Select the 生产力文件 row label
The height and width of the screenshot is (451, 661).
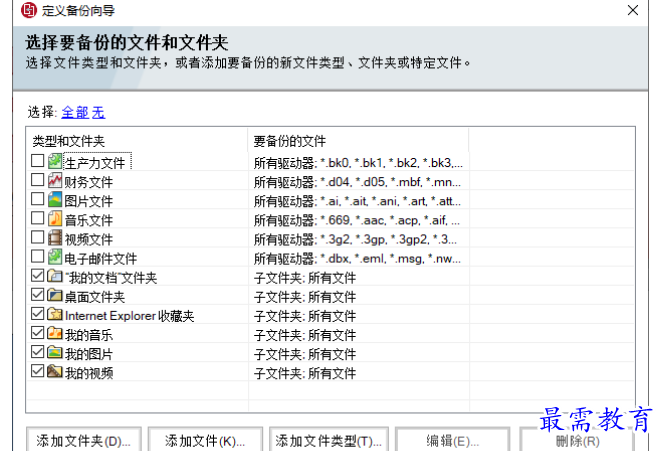pyautogui.click(x=97, y=162)
